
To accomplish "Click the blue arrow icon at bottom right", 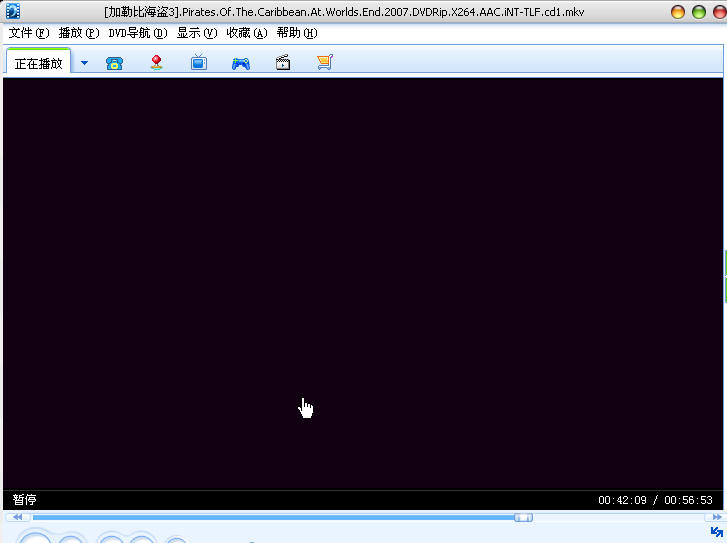I will (x=716, y=532).
